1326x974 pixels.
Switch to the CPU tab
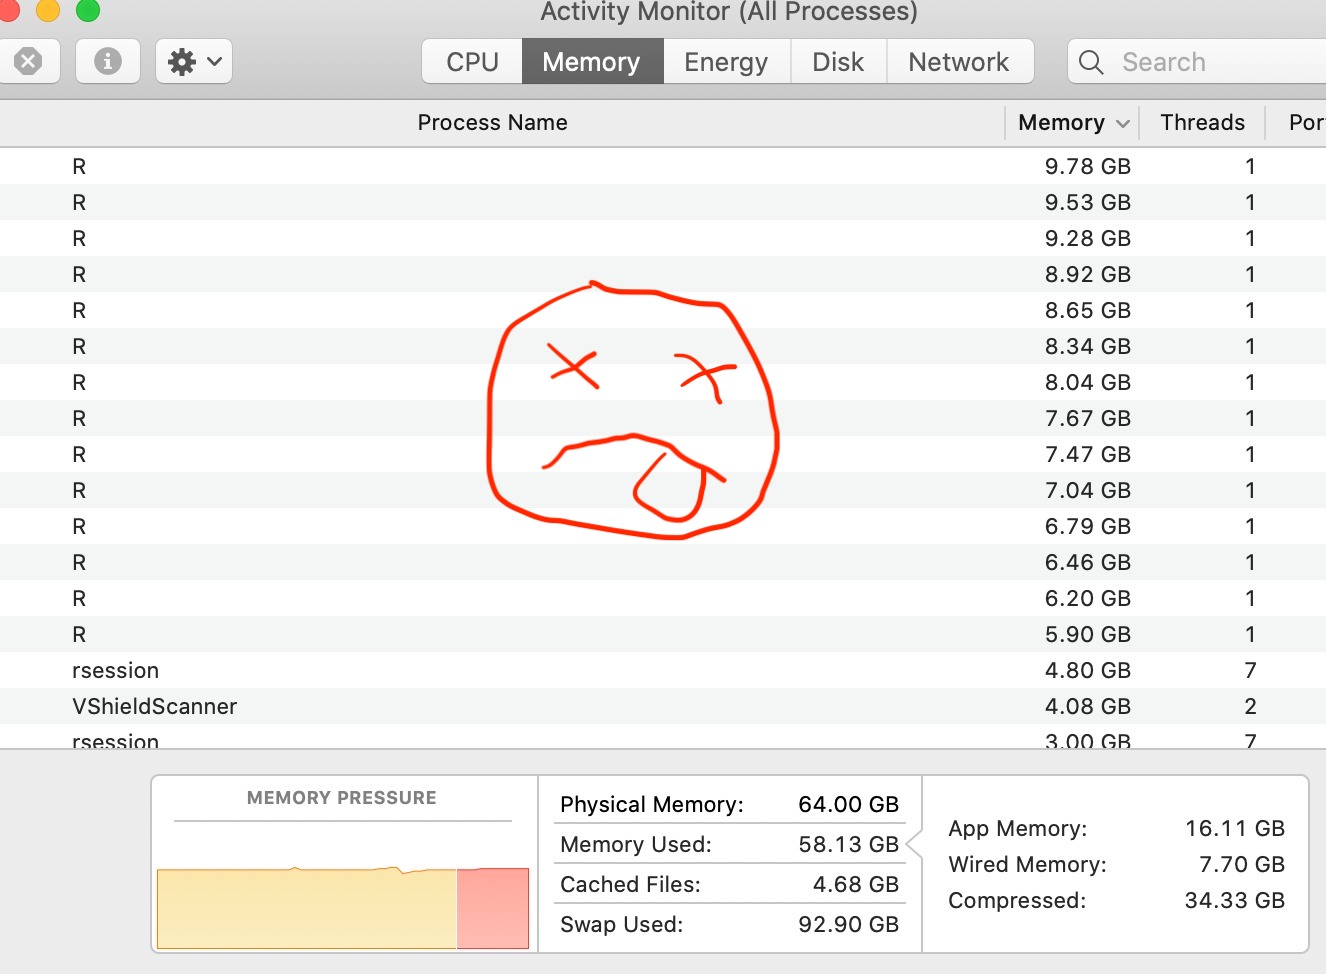[x=470, y=61]
